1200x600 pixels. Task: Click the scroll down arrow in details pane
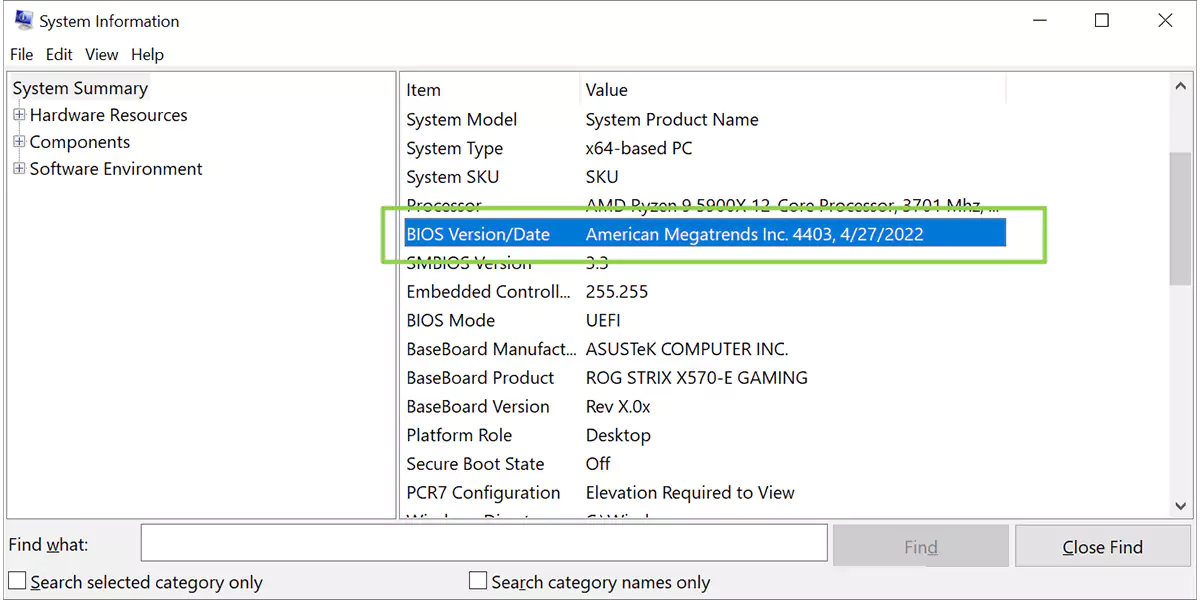[1180, 507]
